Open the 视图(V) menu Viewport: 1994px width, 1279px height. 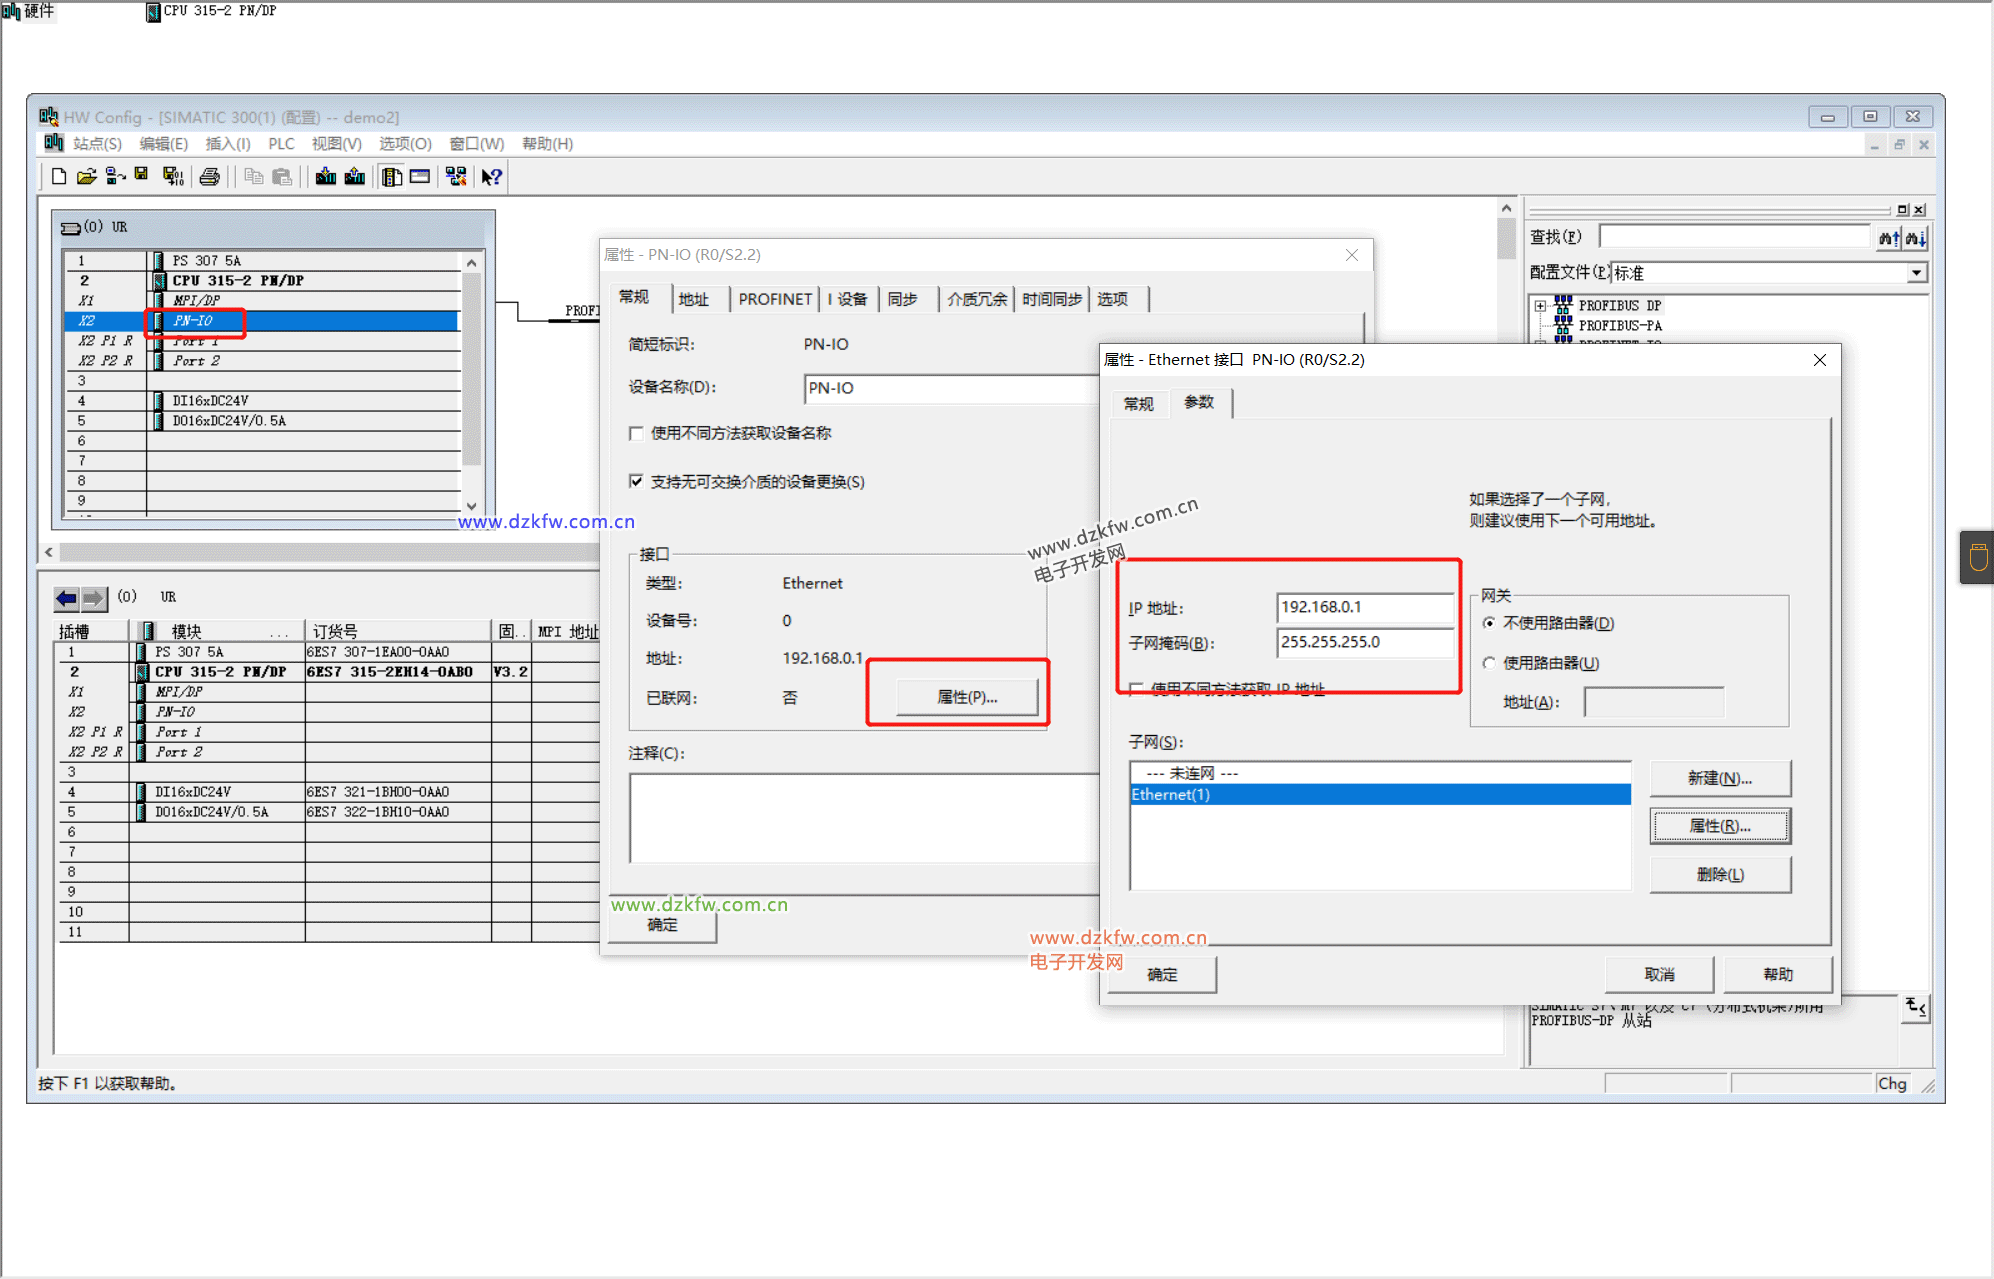pos(336,144)
